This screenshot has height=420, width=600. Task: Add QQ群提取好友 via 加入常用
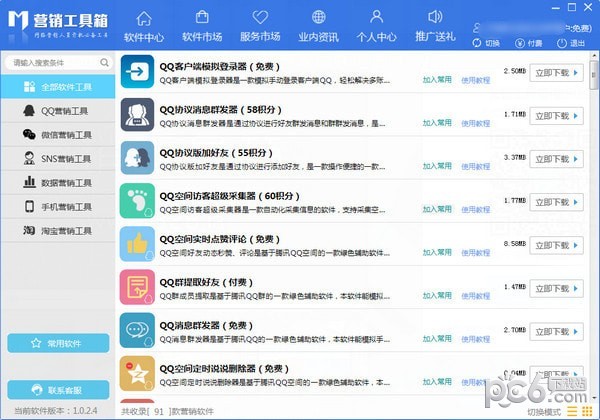[437, 296]
